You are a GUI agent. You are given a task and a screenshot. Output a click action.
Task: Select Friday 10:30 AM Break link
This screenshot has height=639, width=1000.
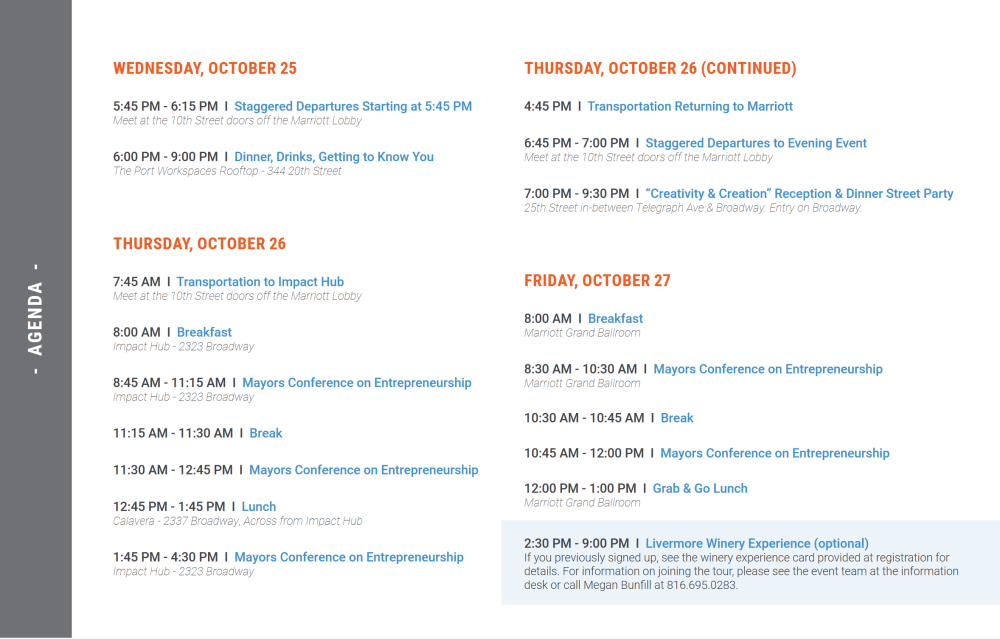click(677, 418)
